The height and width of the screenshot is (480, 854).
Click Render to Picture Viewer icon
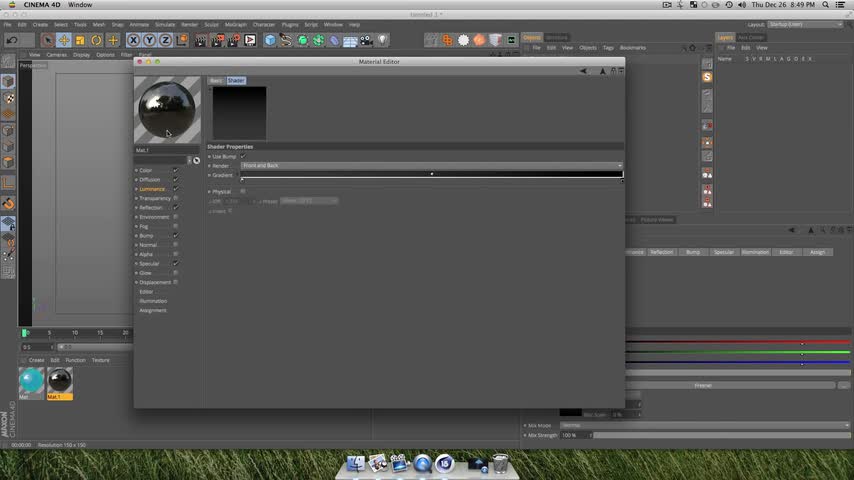point(217,40)
